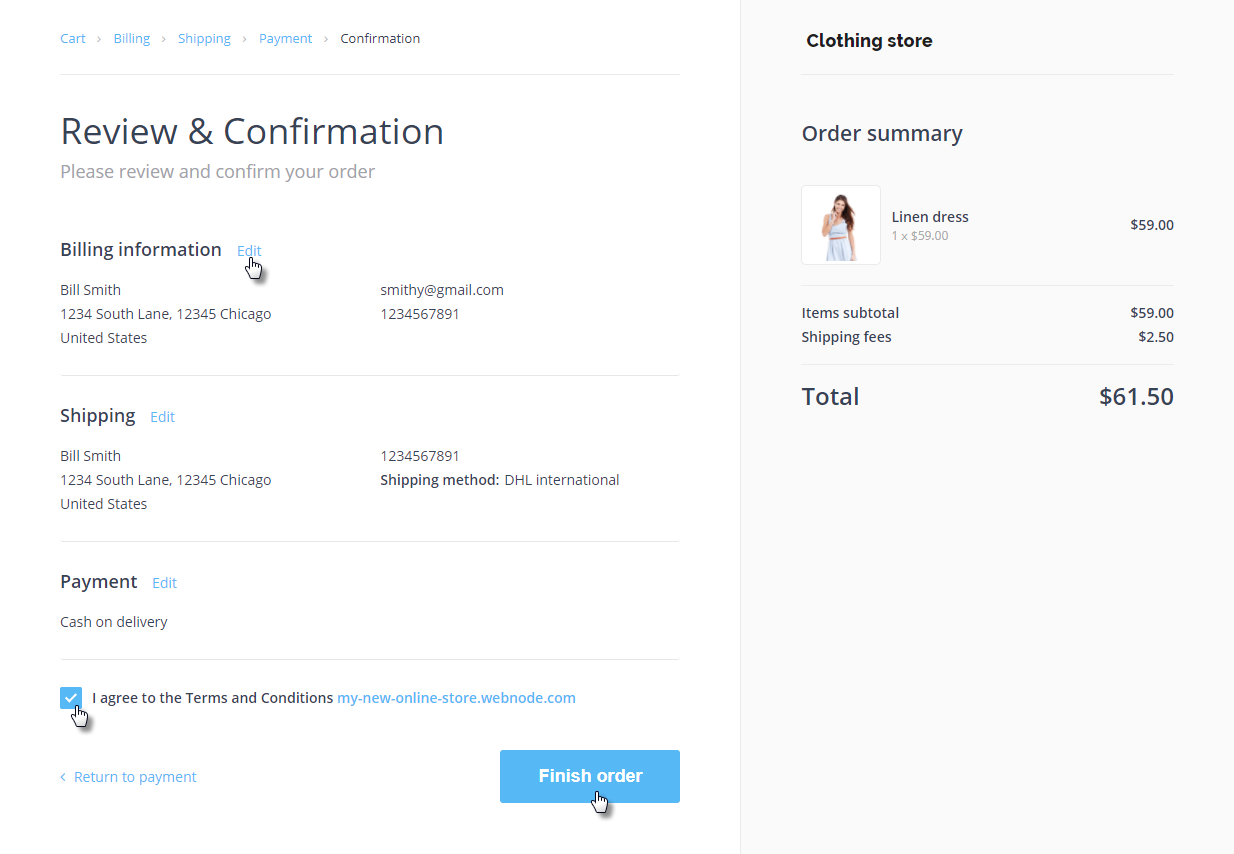Click the DHL international shipping method text
The image size is (1234, 854).
coord(561,480)
